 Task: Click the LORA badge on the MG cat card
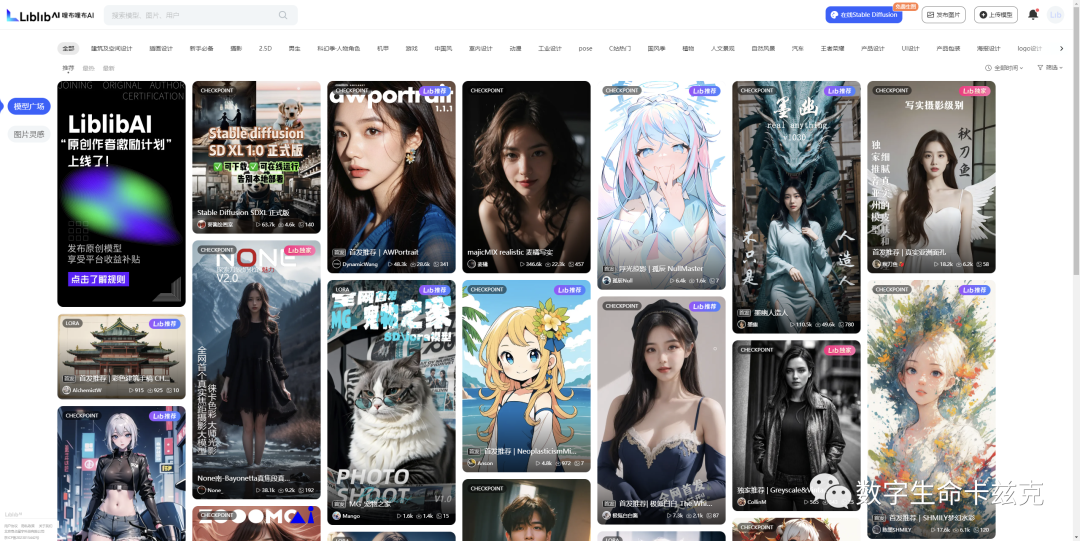coord(342,289)
